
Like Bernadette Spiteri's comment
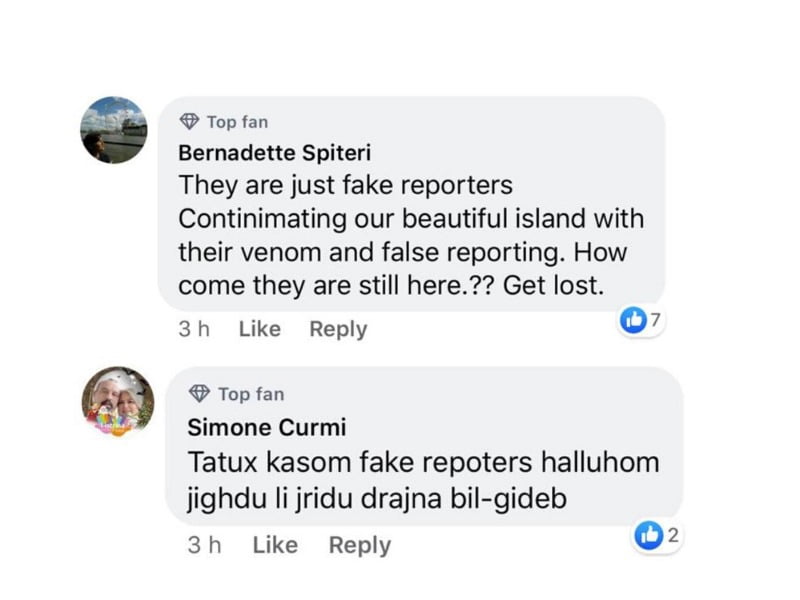coord(260,329)
